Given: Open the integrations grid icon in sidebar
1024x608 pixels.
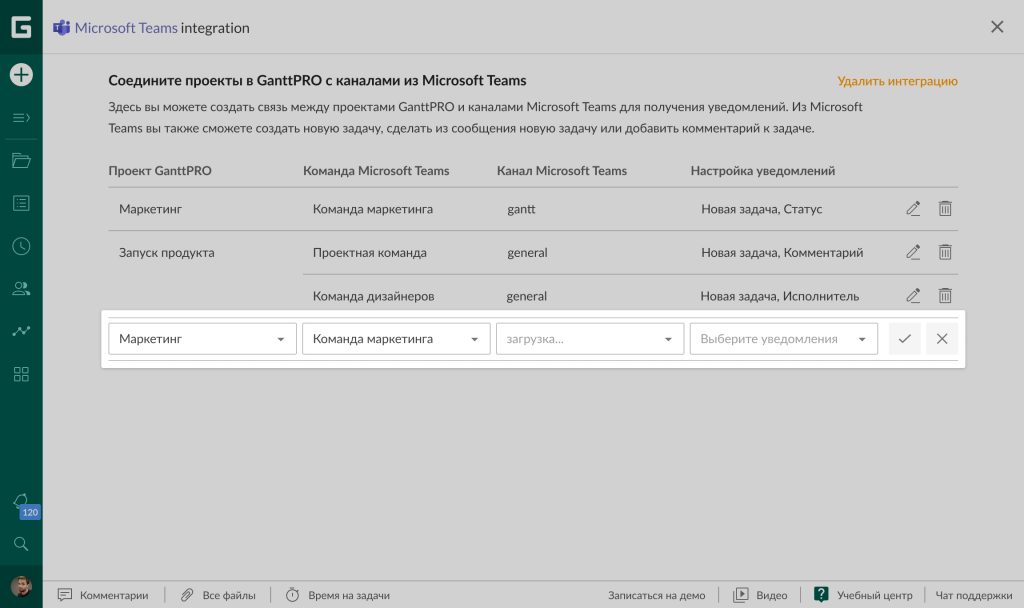Looking at the screenshot, I should (x=20, y=374).
